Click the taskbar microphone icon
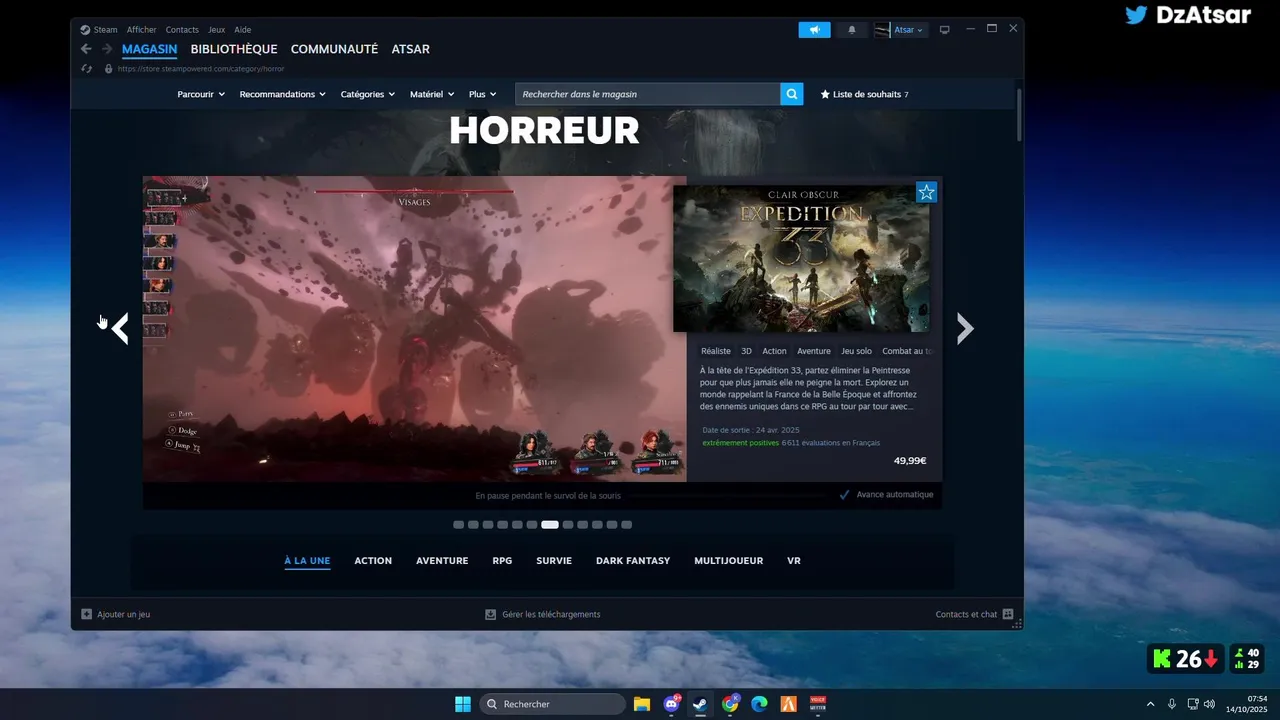The height and width of the screenshot is (720, 1280). [1172, 704]
